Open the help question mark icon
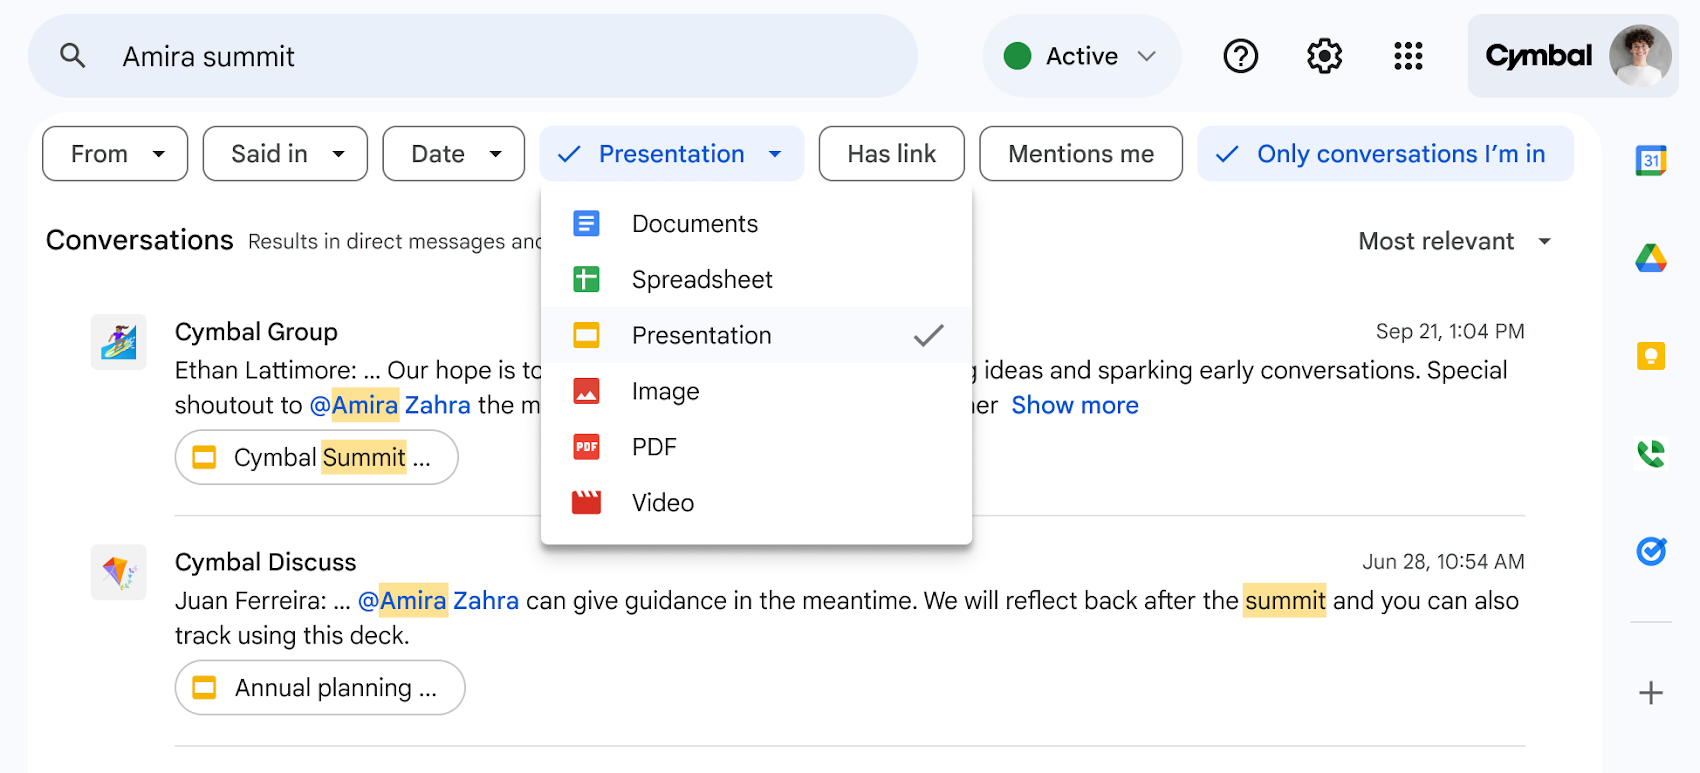Viewport: 1700px width, 773px height. (1240, 56)
